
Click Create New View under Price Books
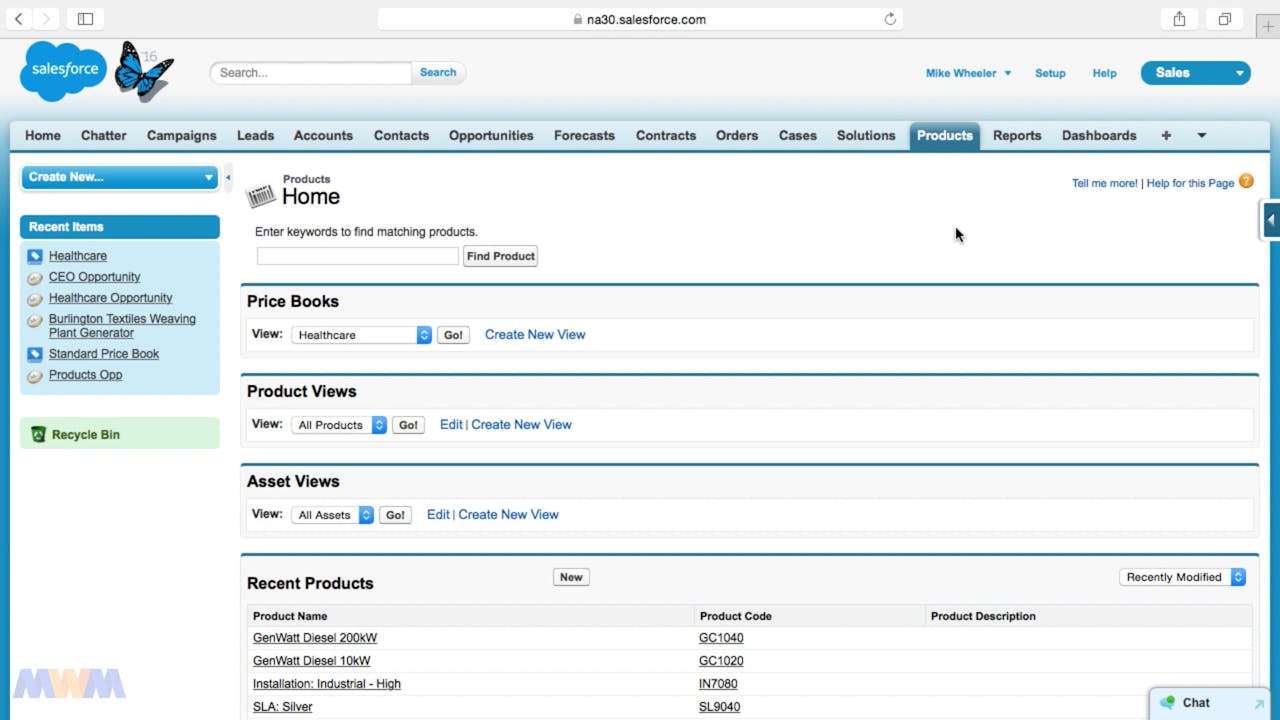click(535, 335)
